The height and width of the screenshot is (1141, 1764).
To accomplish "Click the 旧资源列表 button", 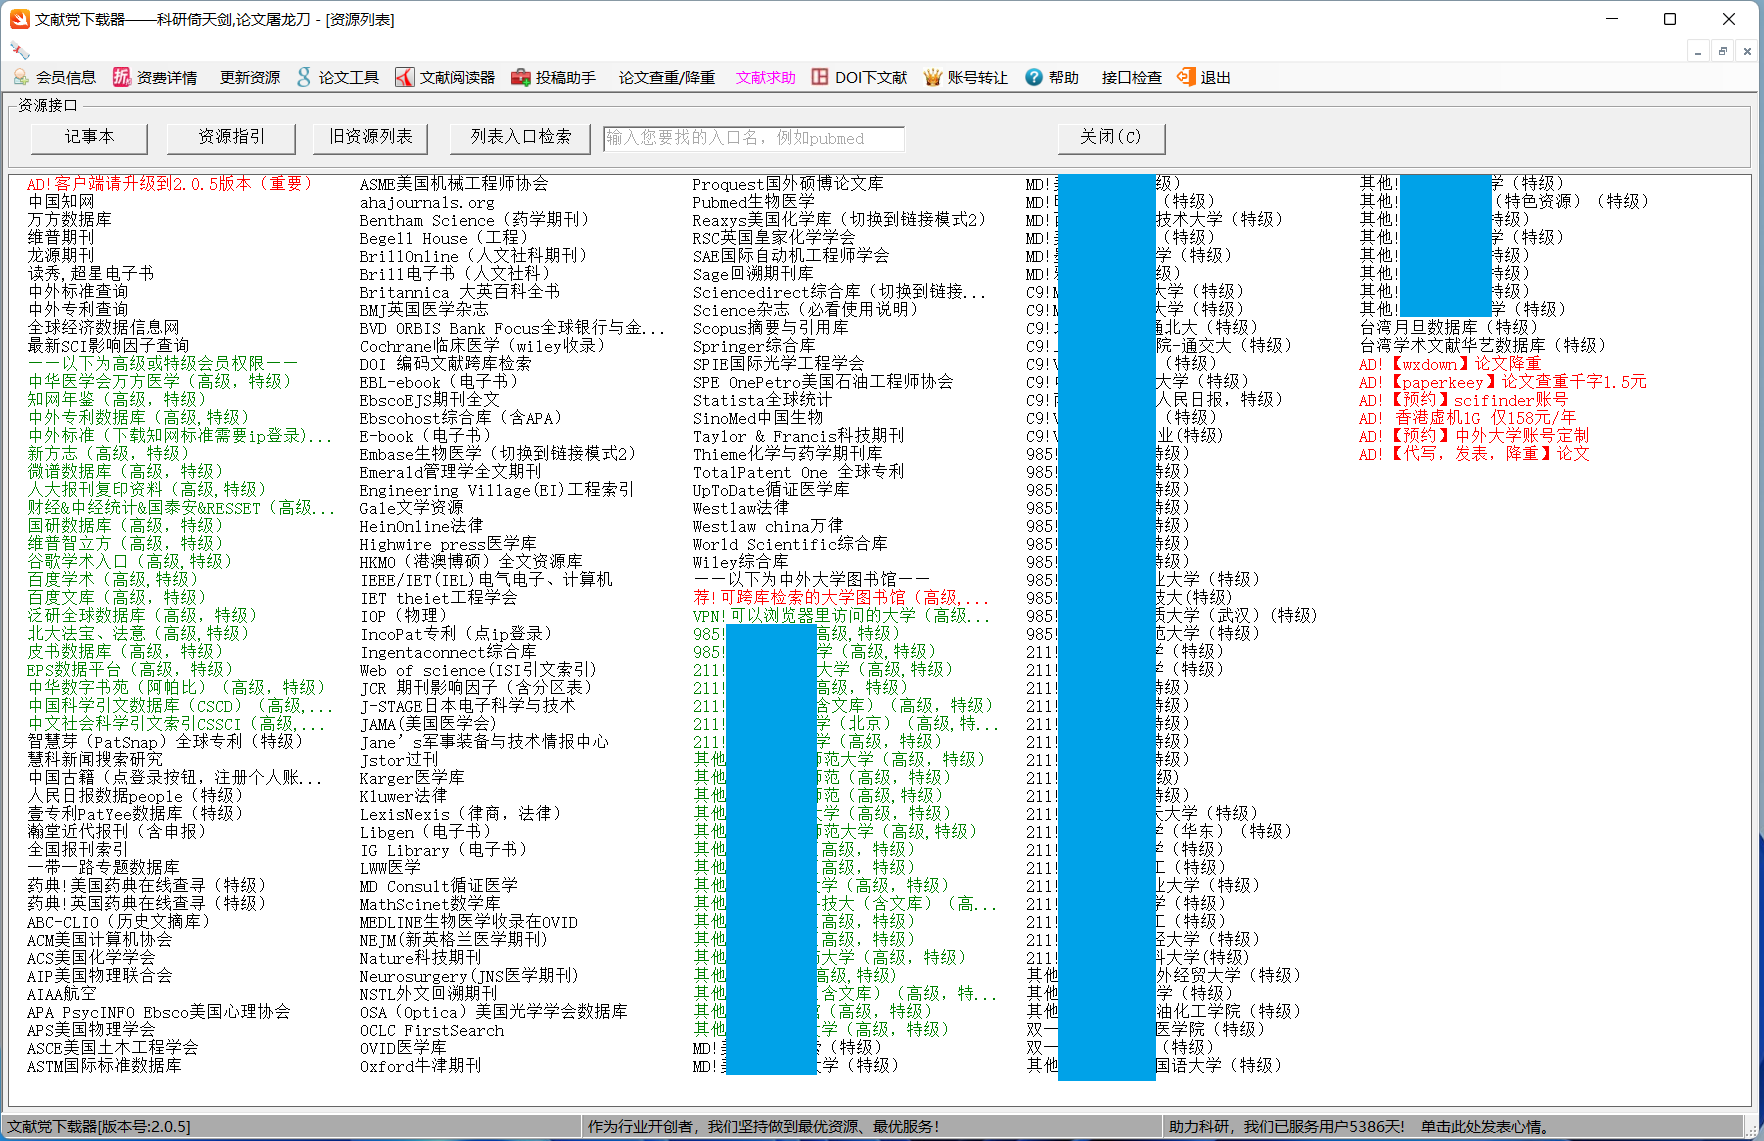I will (371, 138).
